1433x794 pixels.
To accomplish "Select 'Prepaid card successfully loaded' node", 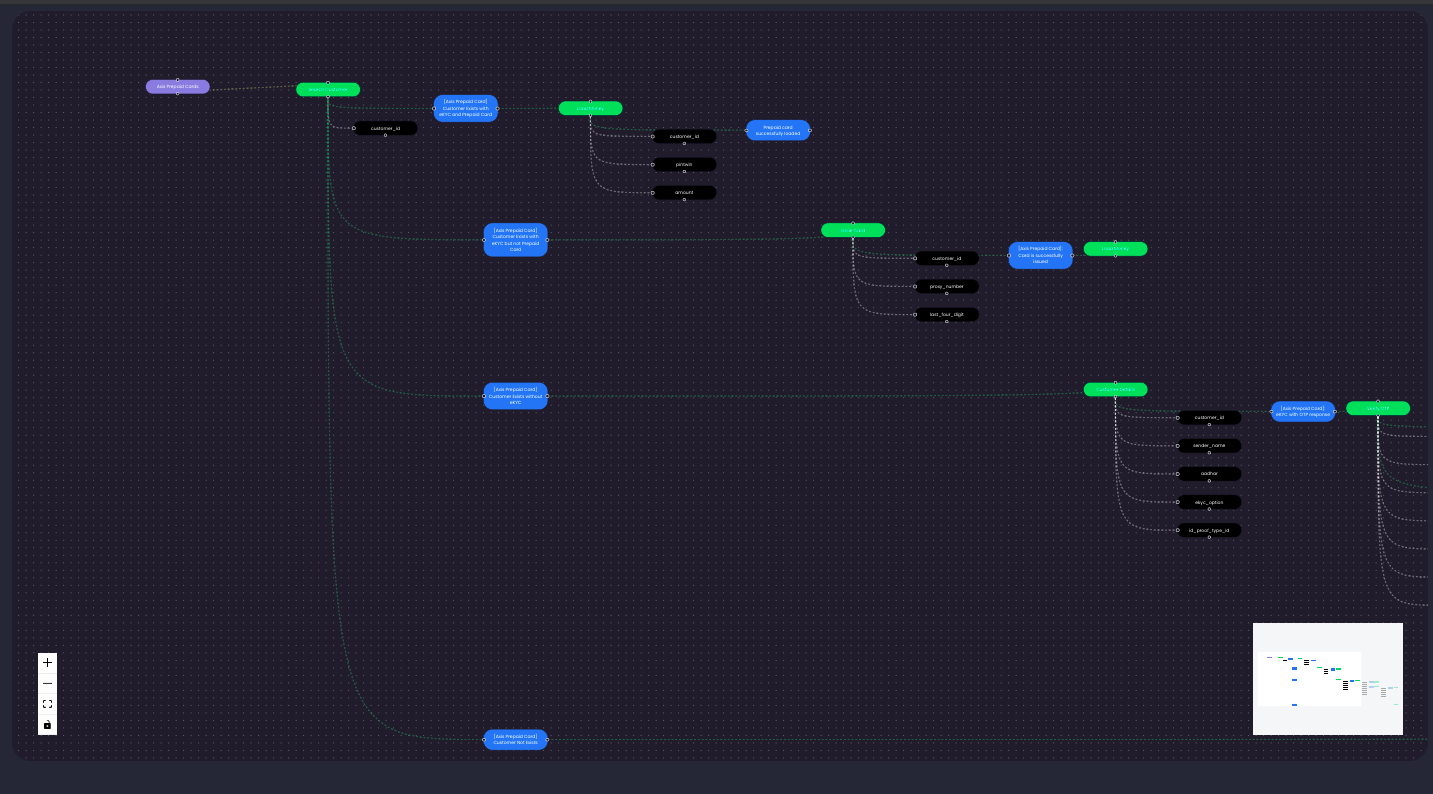I will (x=778, y=130).
